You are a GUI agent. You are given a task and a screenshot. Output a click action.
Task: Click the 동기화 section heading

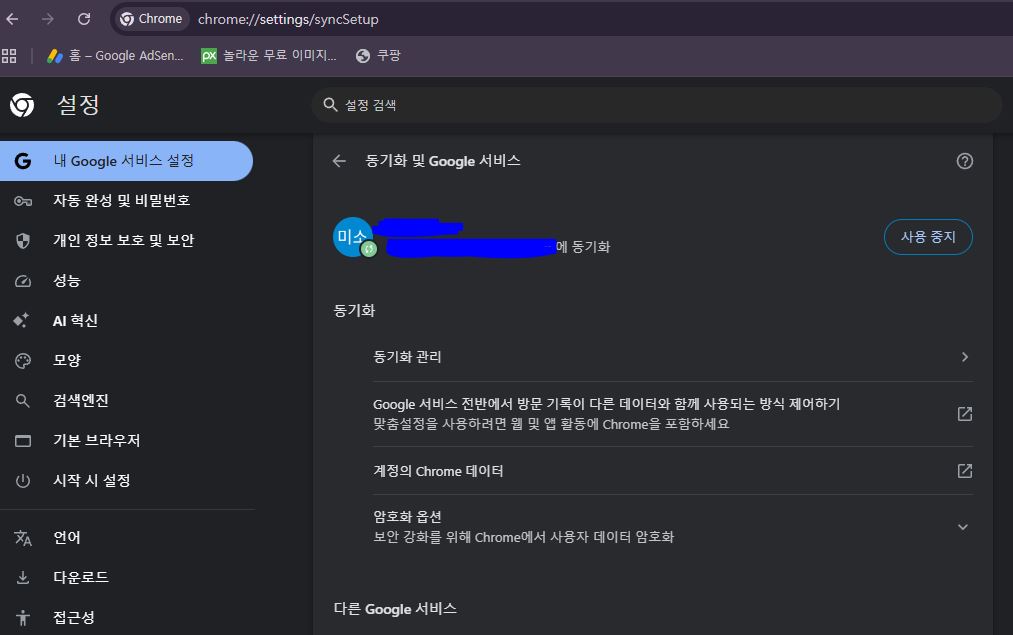[x=354, y=311]
